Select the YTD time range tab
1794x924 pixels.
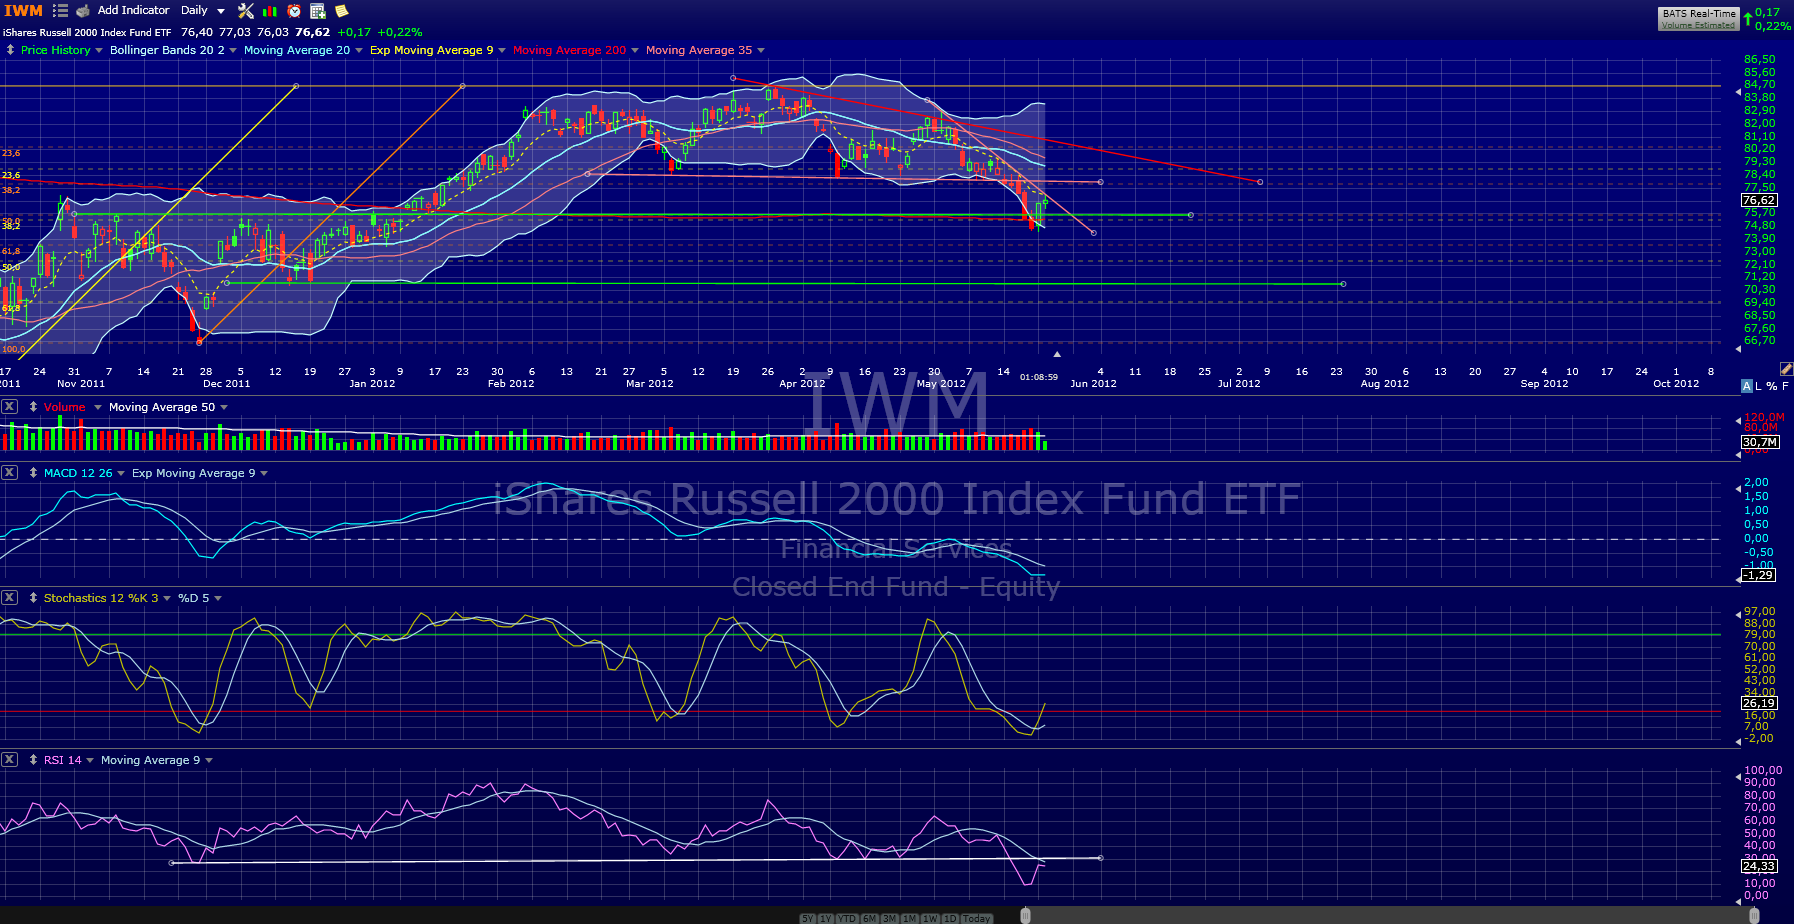[847, 918]
